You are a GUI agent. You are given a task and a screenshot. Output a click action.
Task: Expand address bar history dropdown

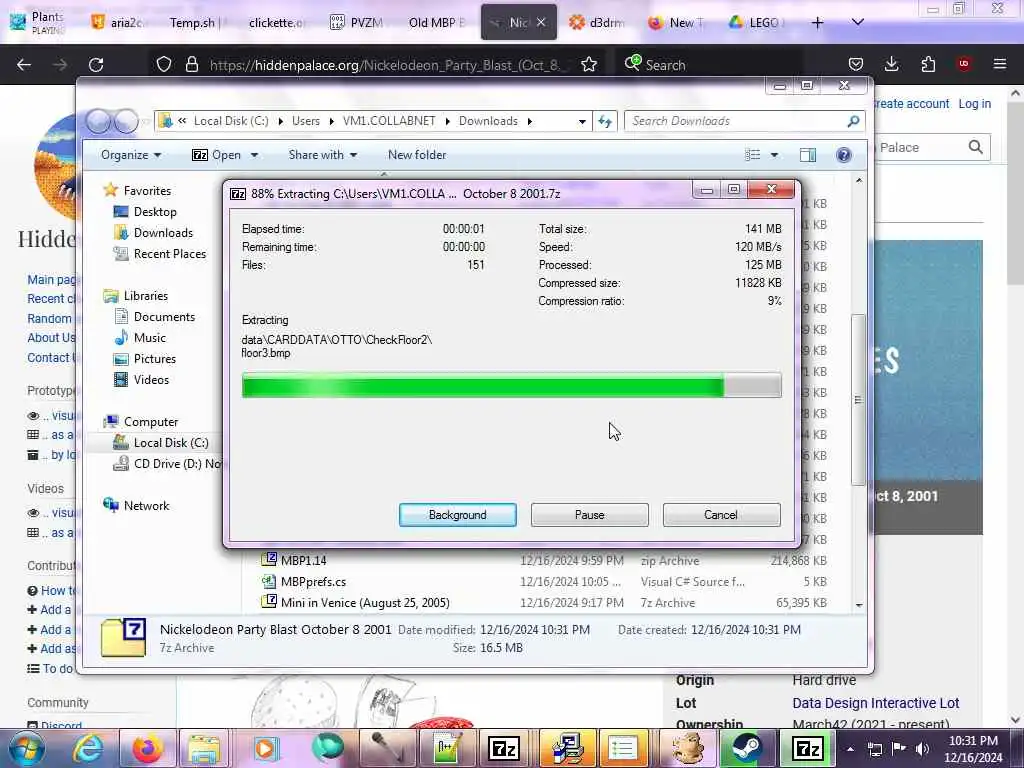(582, 121)
